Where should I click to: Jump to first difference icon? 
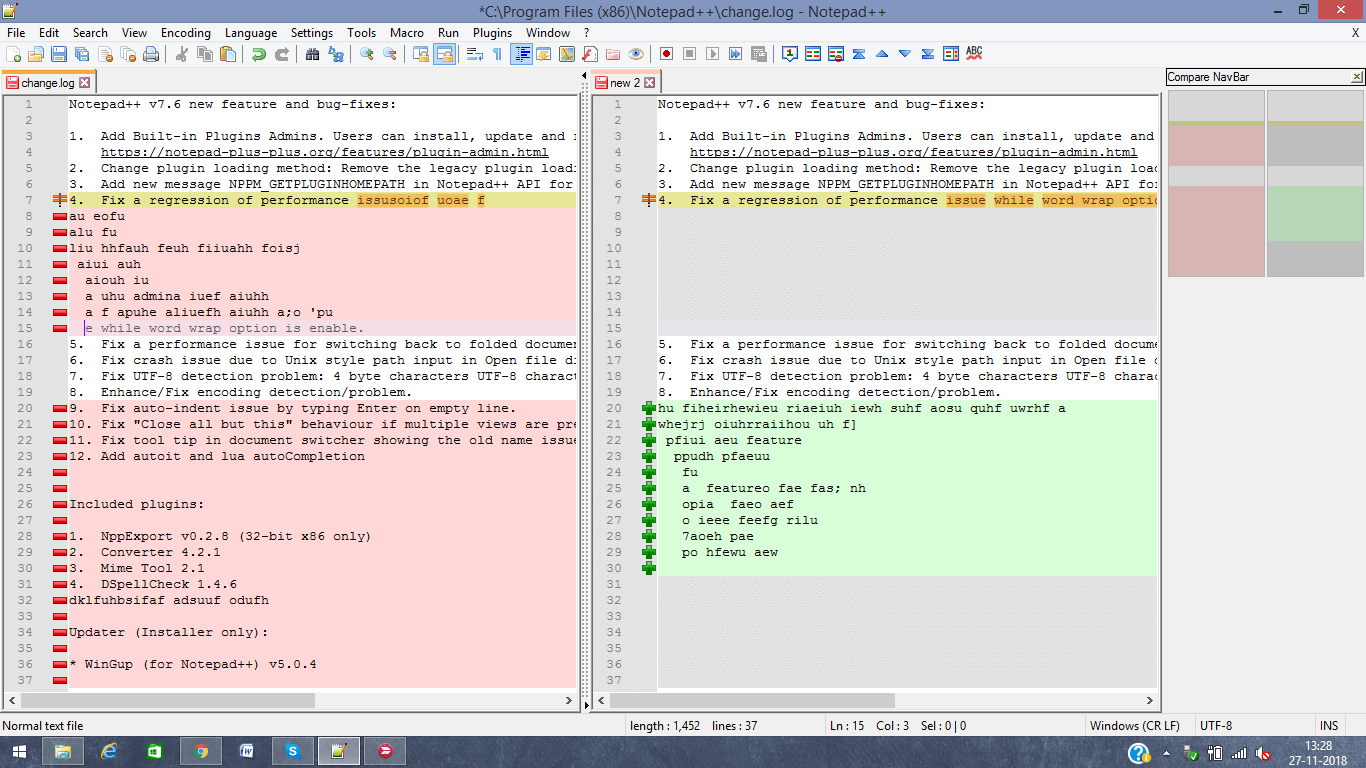coord(859,54)
